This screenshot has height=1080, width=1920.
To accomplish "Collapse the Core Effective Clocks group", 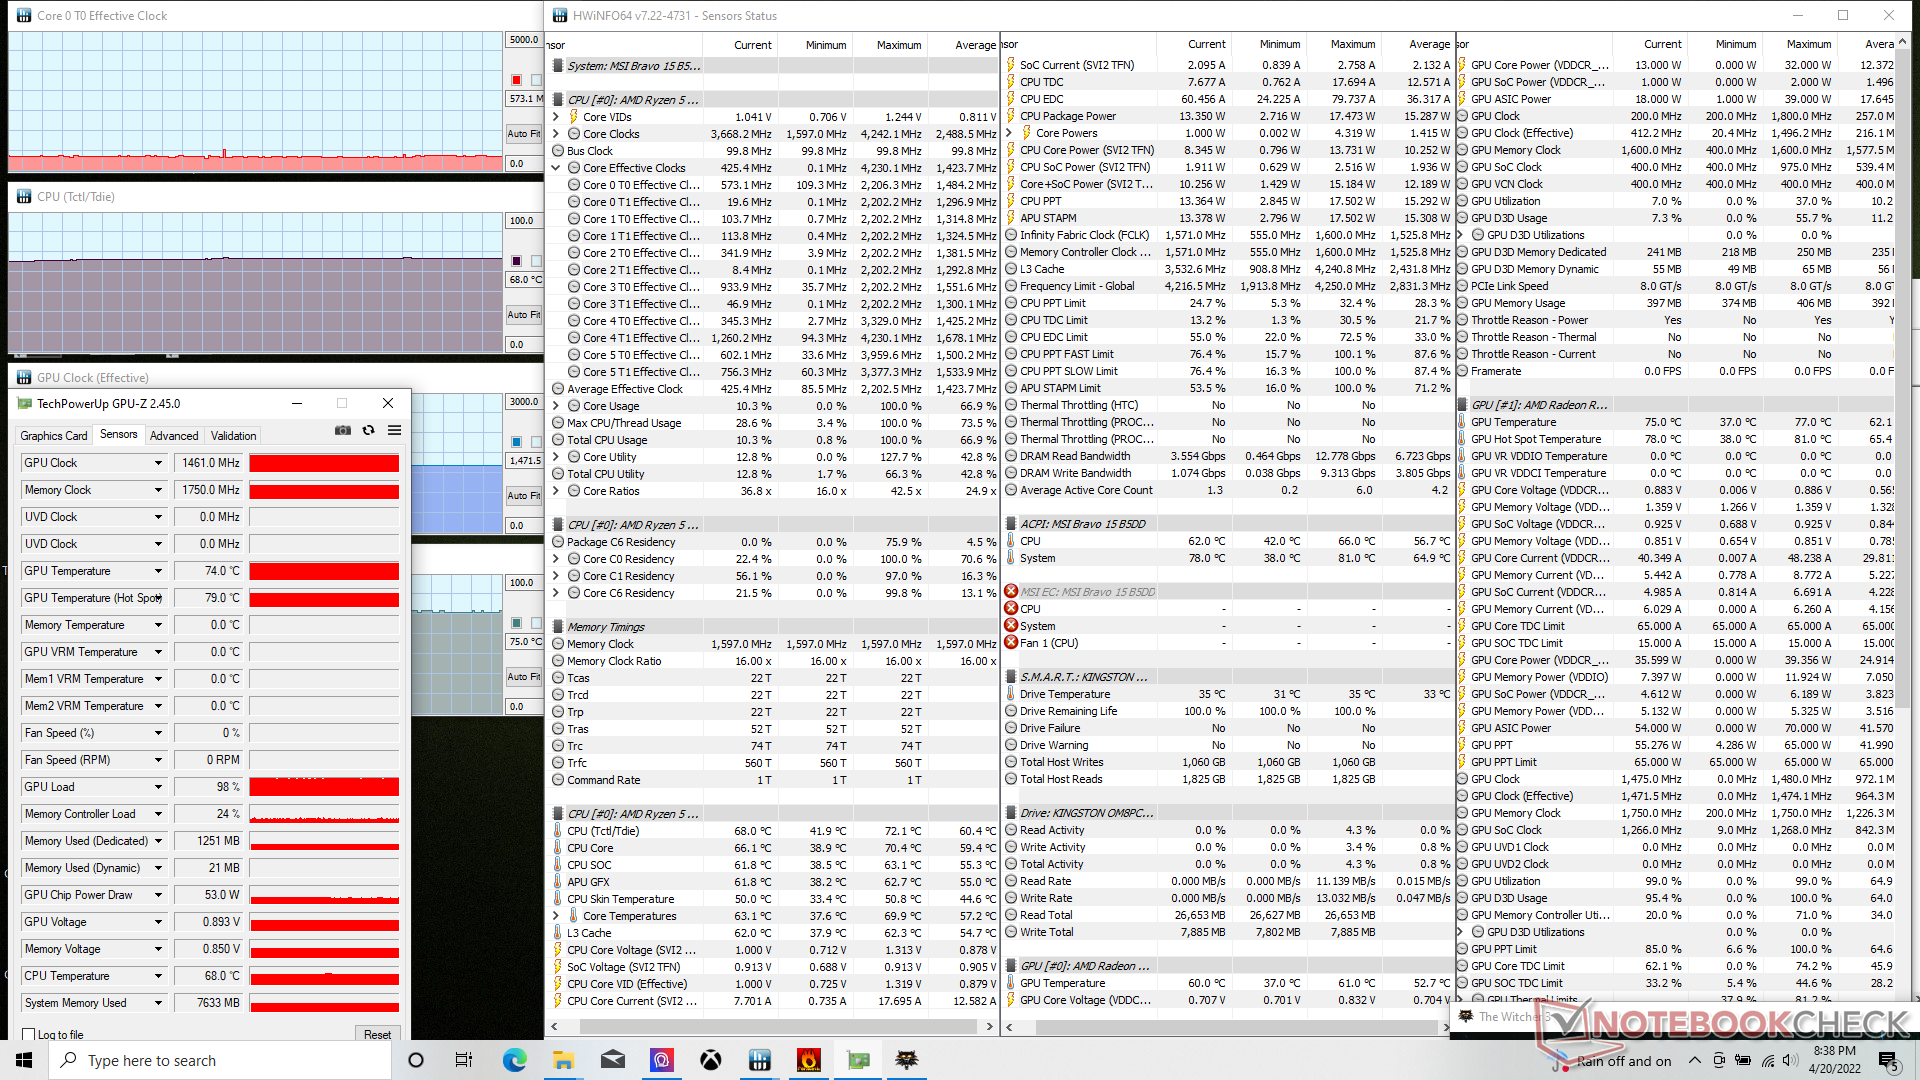I will tap(556, 168).
